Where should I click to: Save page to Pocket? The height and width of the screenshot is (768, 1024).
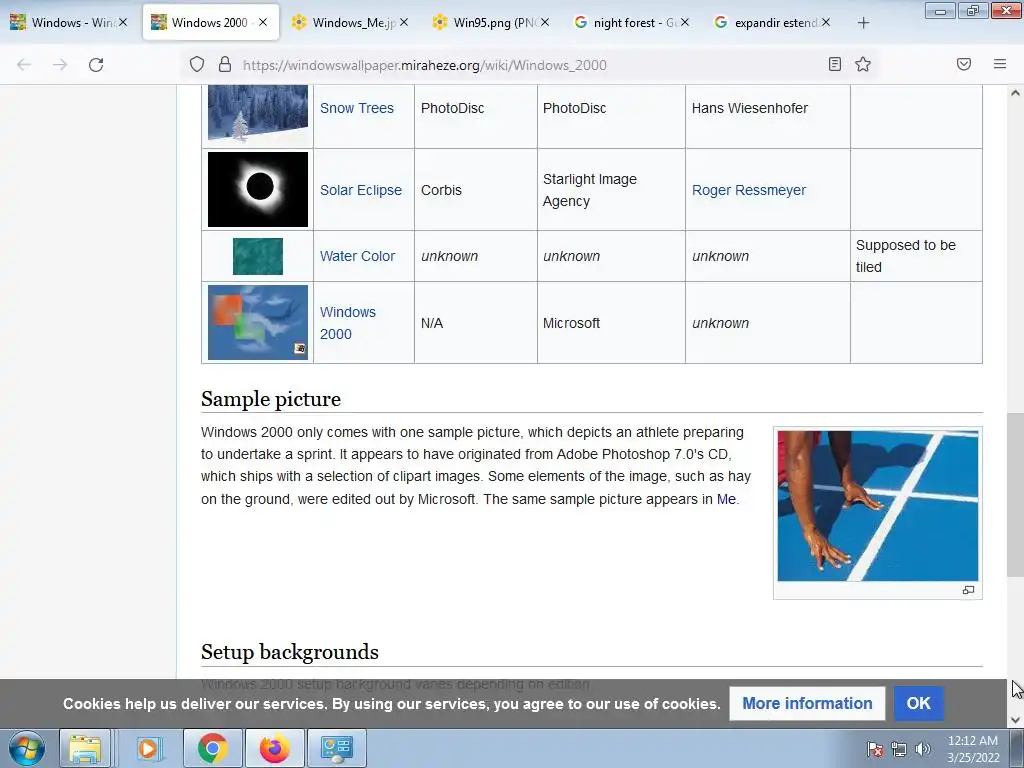(964, 64)
